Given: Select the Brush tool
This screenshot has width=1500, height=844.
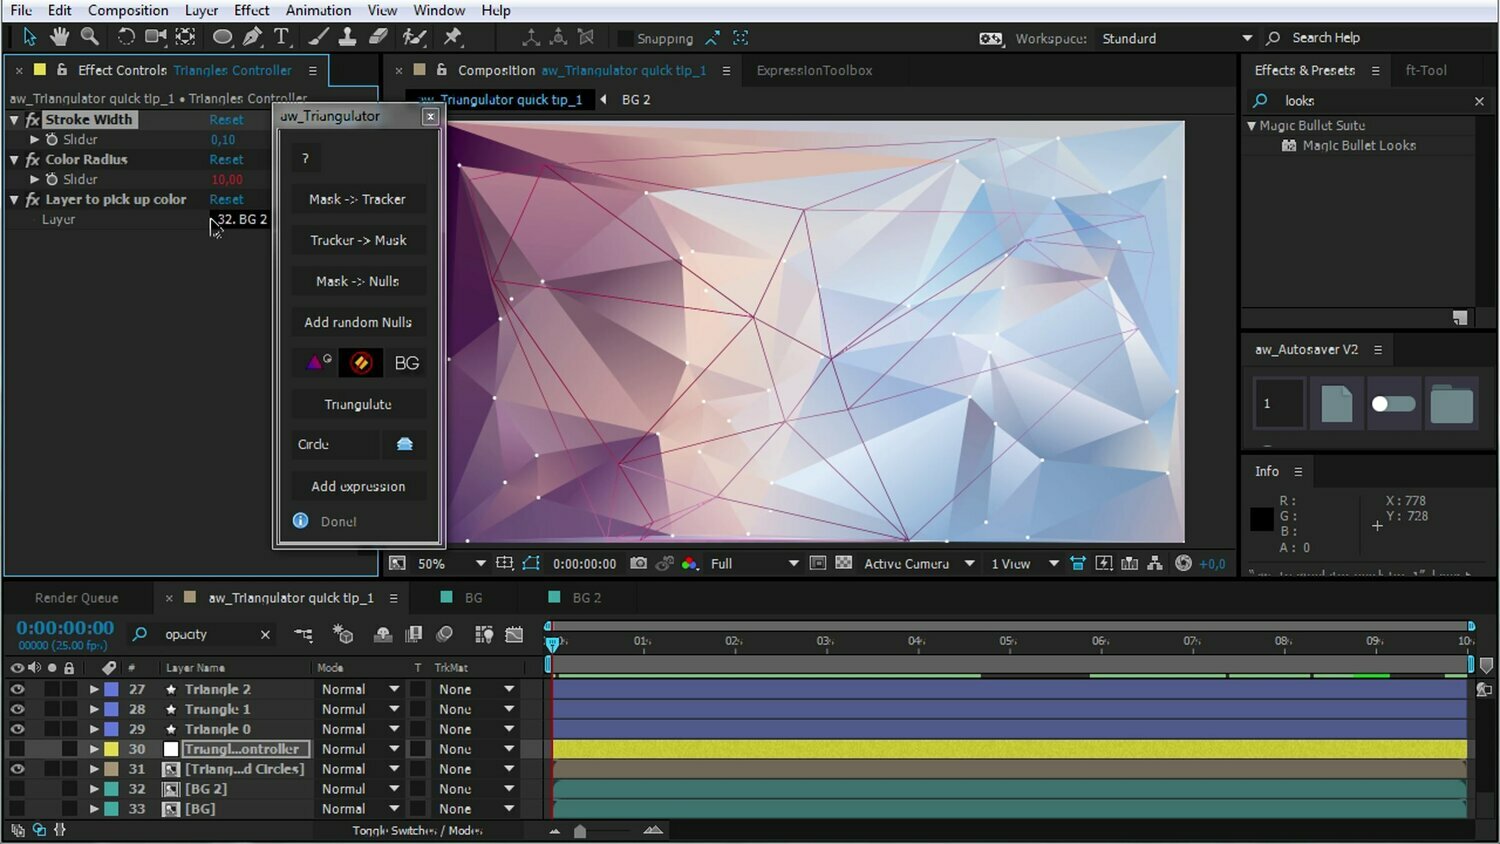Looking at the screenshot, I should pyautogui.click(x=318, y=37).
